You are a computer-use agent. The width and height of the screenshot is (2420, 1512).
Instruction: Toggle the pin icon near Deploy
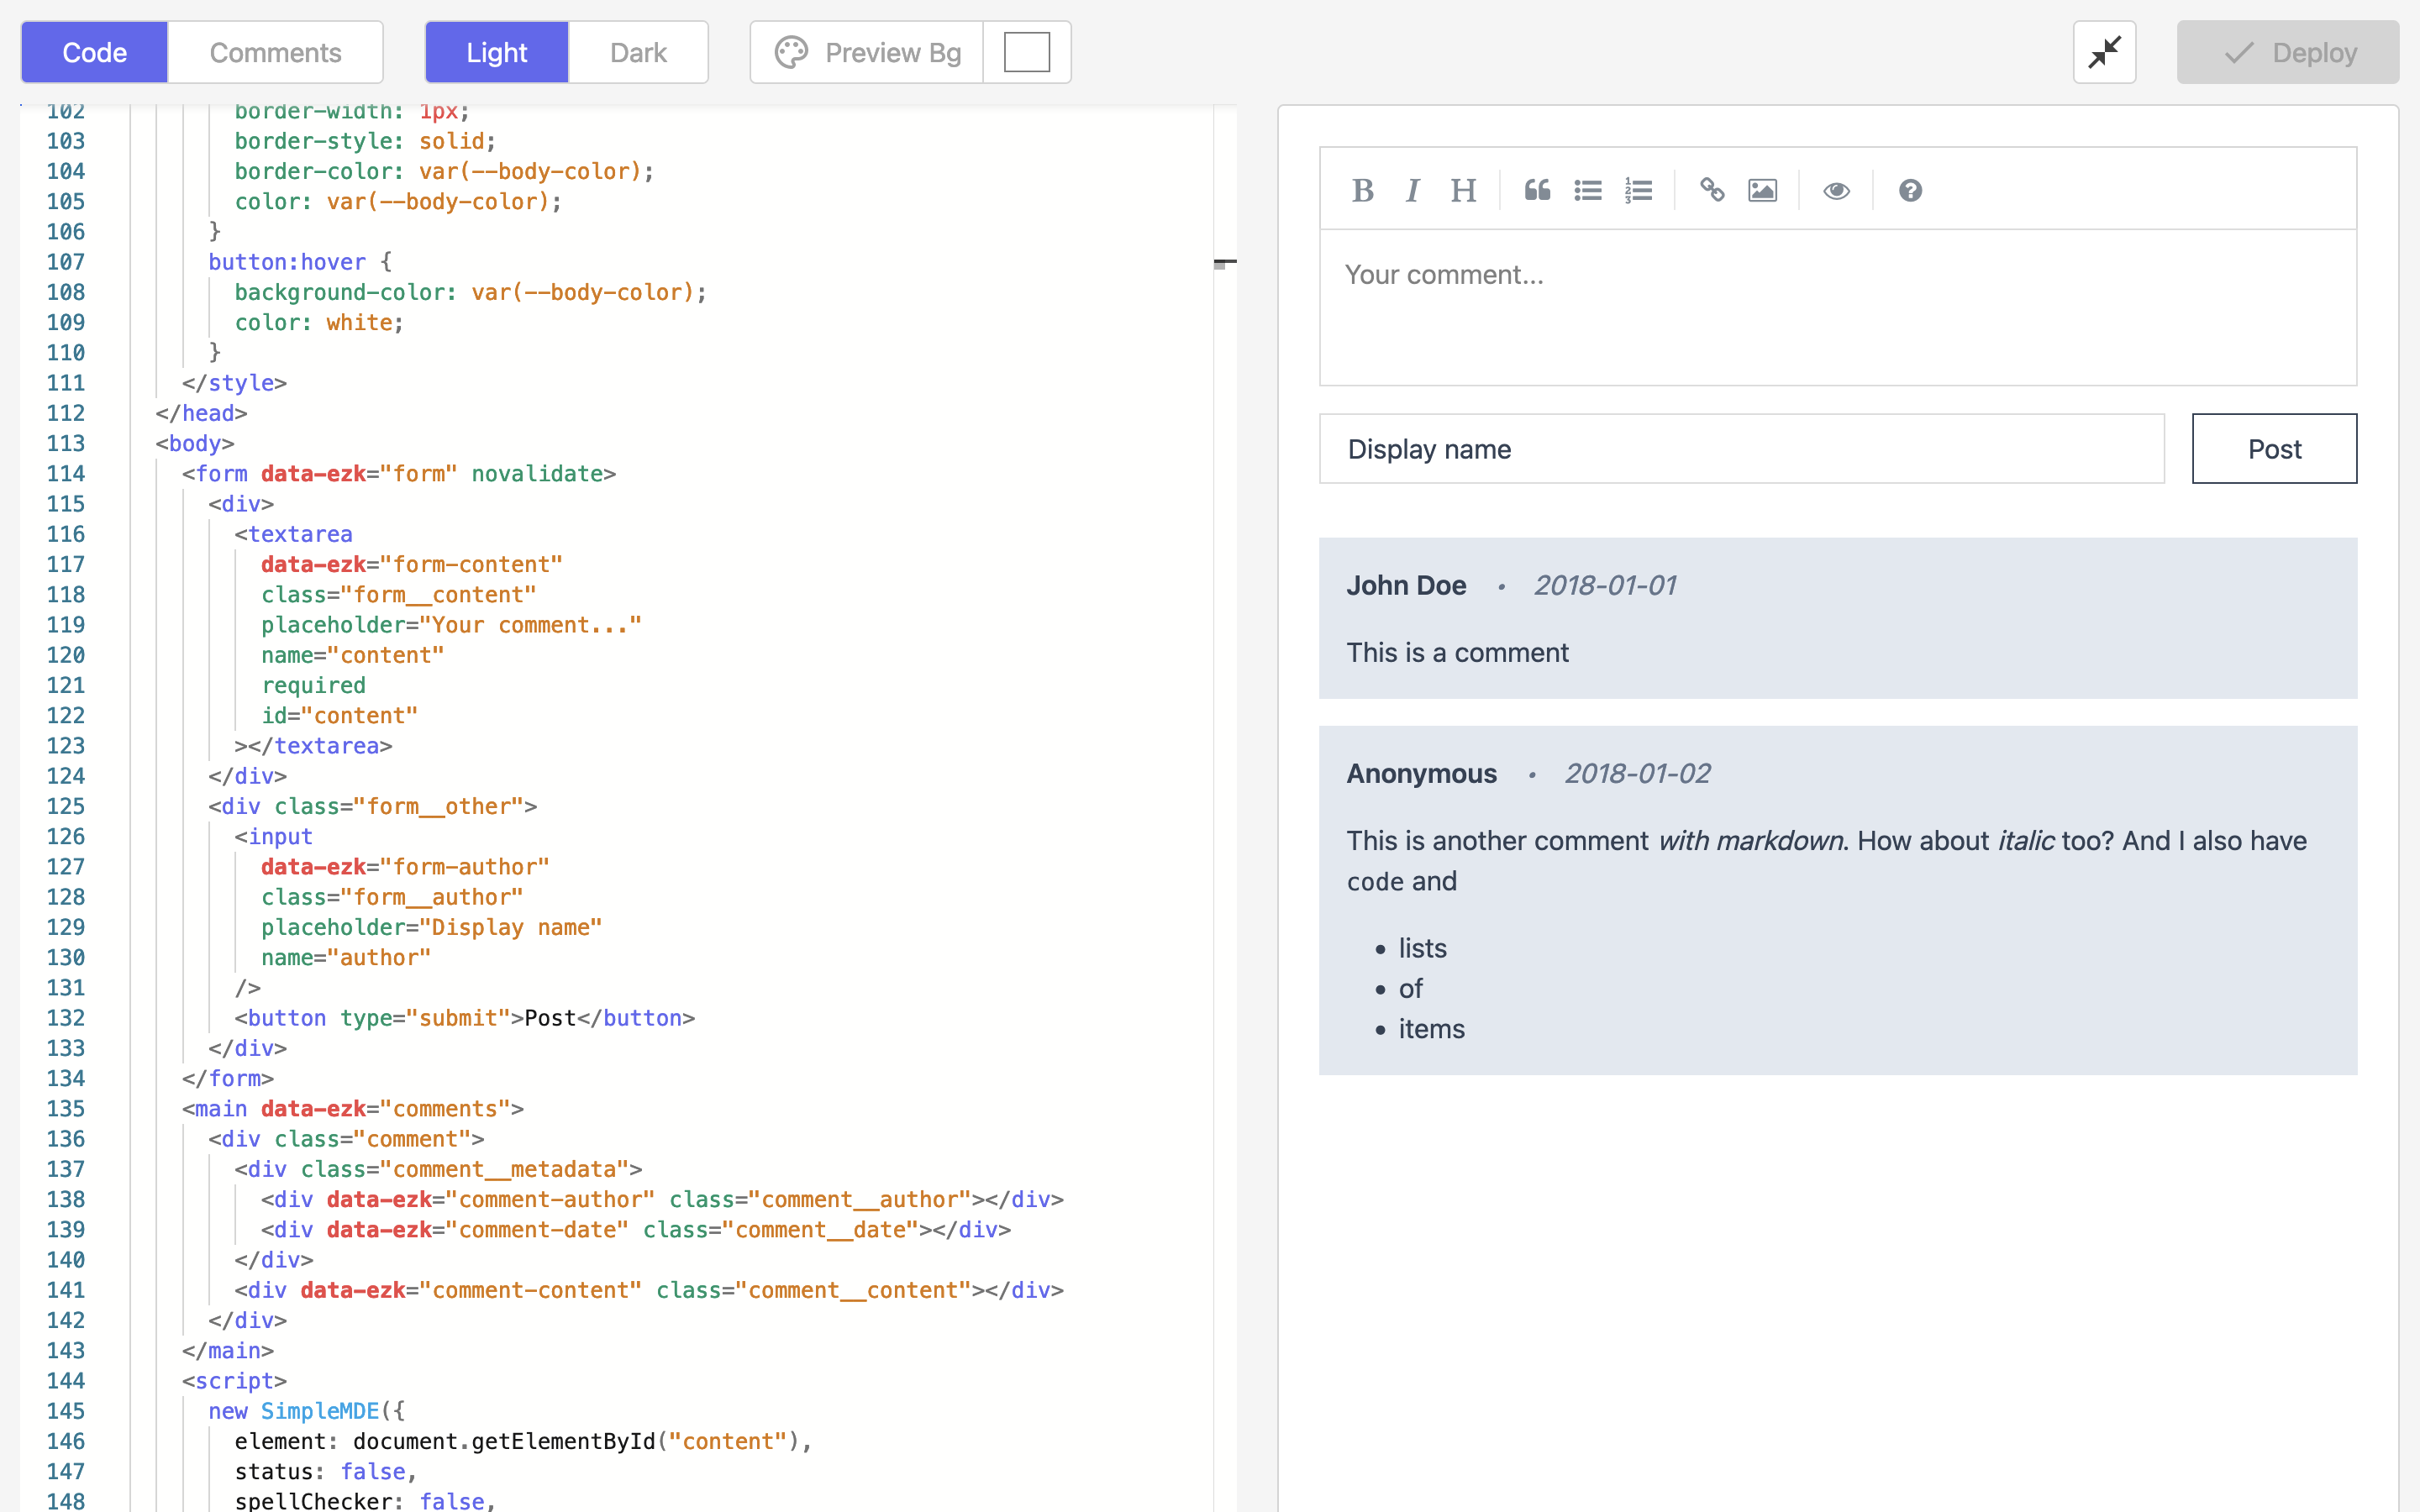[2104, 51]
